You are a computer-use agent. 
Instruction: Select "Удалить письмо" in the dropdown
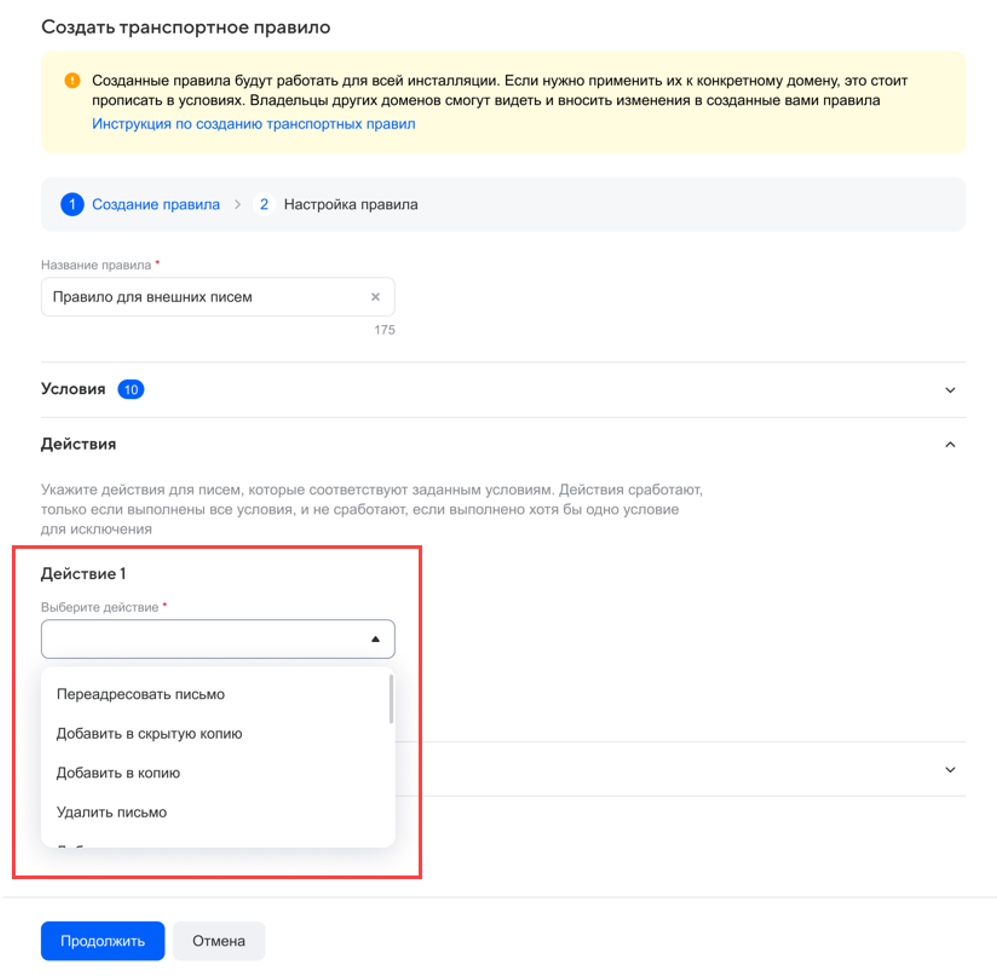coord(112,812)
